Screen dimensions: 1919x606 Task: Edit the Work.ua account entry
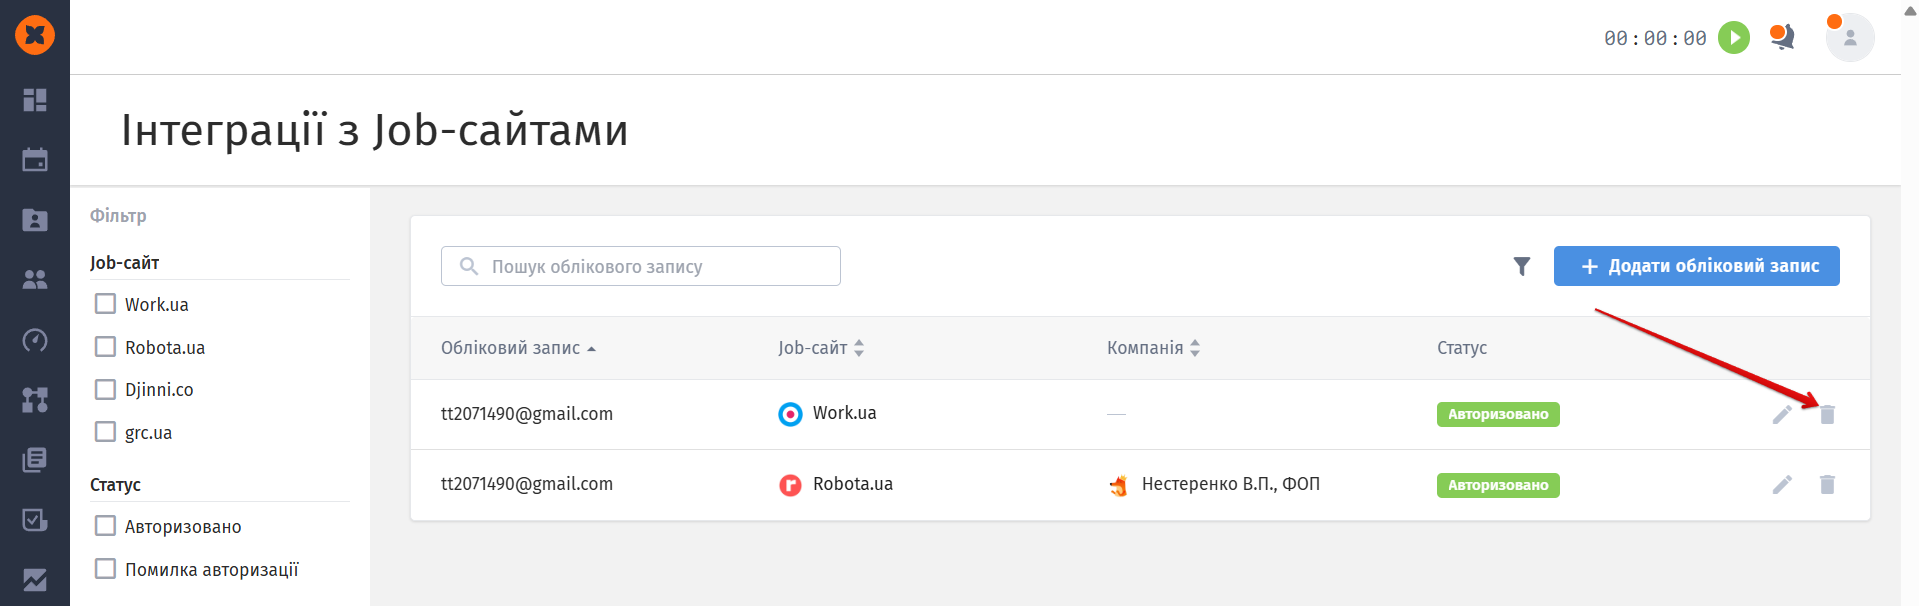coord(1782,414)
